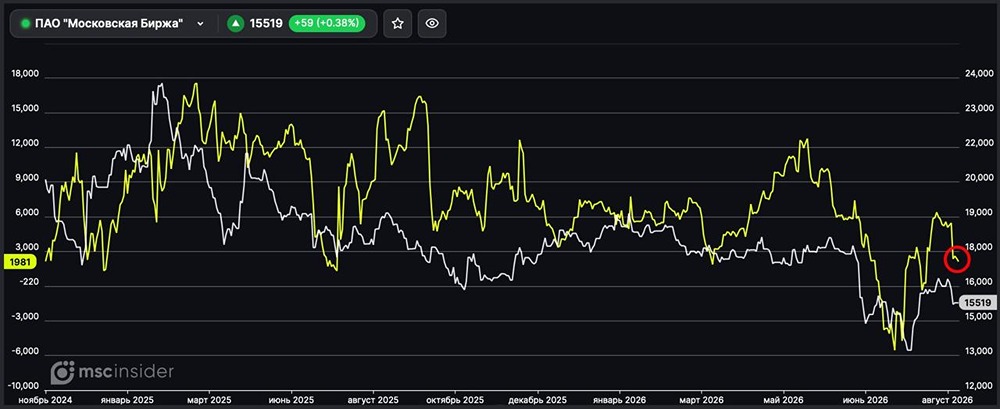Screen dimensions: 1000x409
Task: Click the green up-triangle price icon
Action: coord(236,24)
